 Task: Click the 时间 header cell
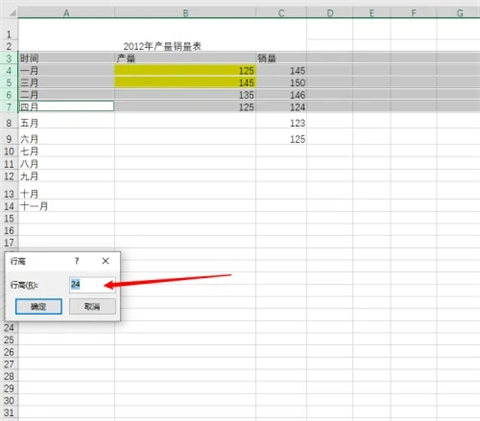point(66,58)
